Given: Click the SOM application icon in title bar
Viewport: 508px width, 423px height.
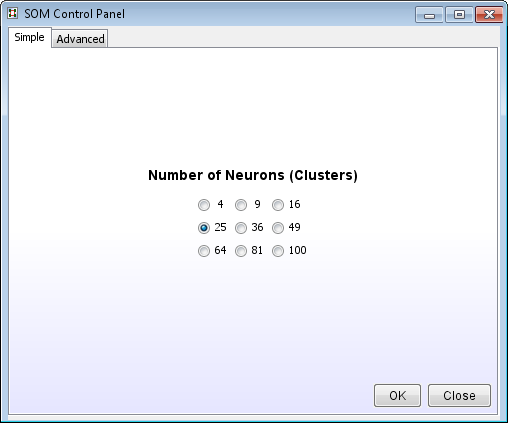Looking at the screenshot, I should [12, 13].
